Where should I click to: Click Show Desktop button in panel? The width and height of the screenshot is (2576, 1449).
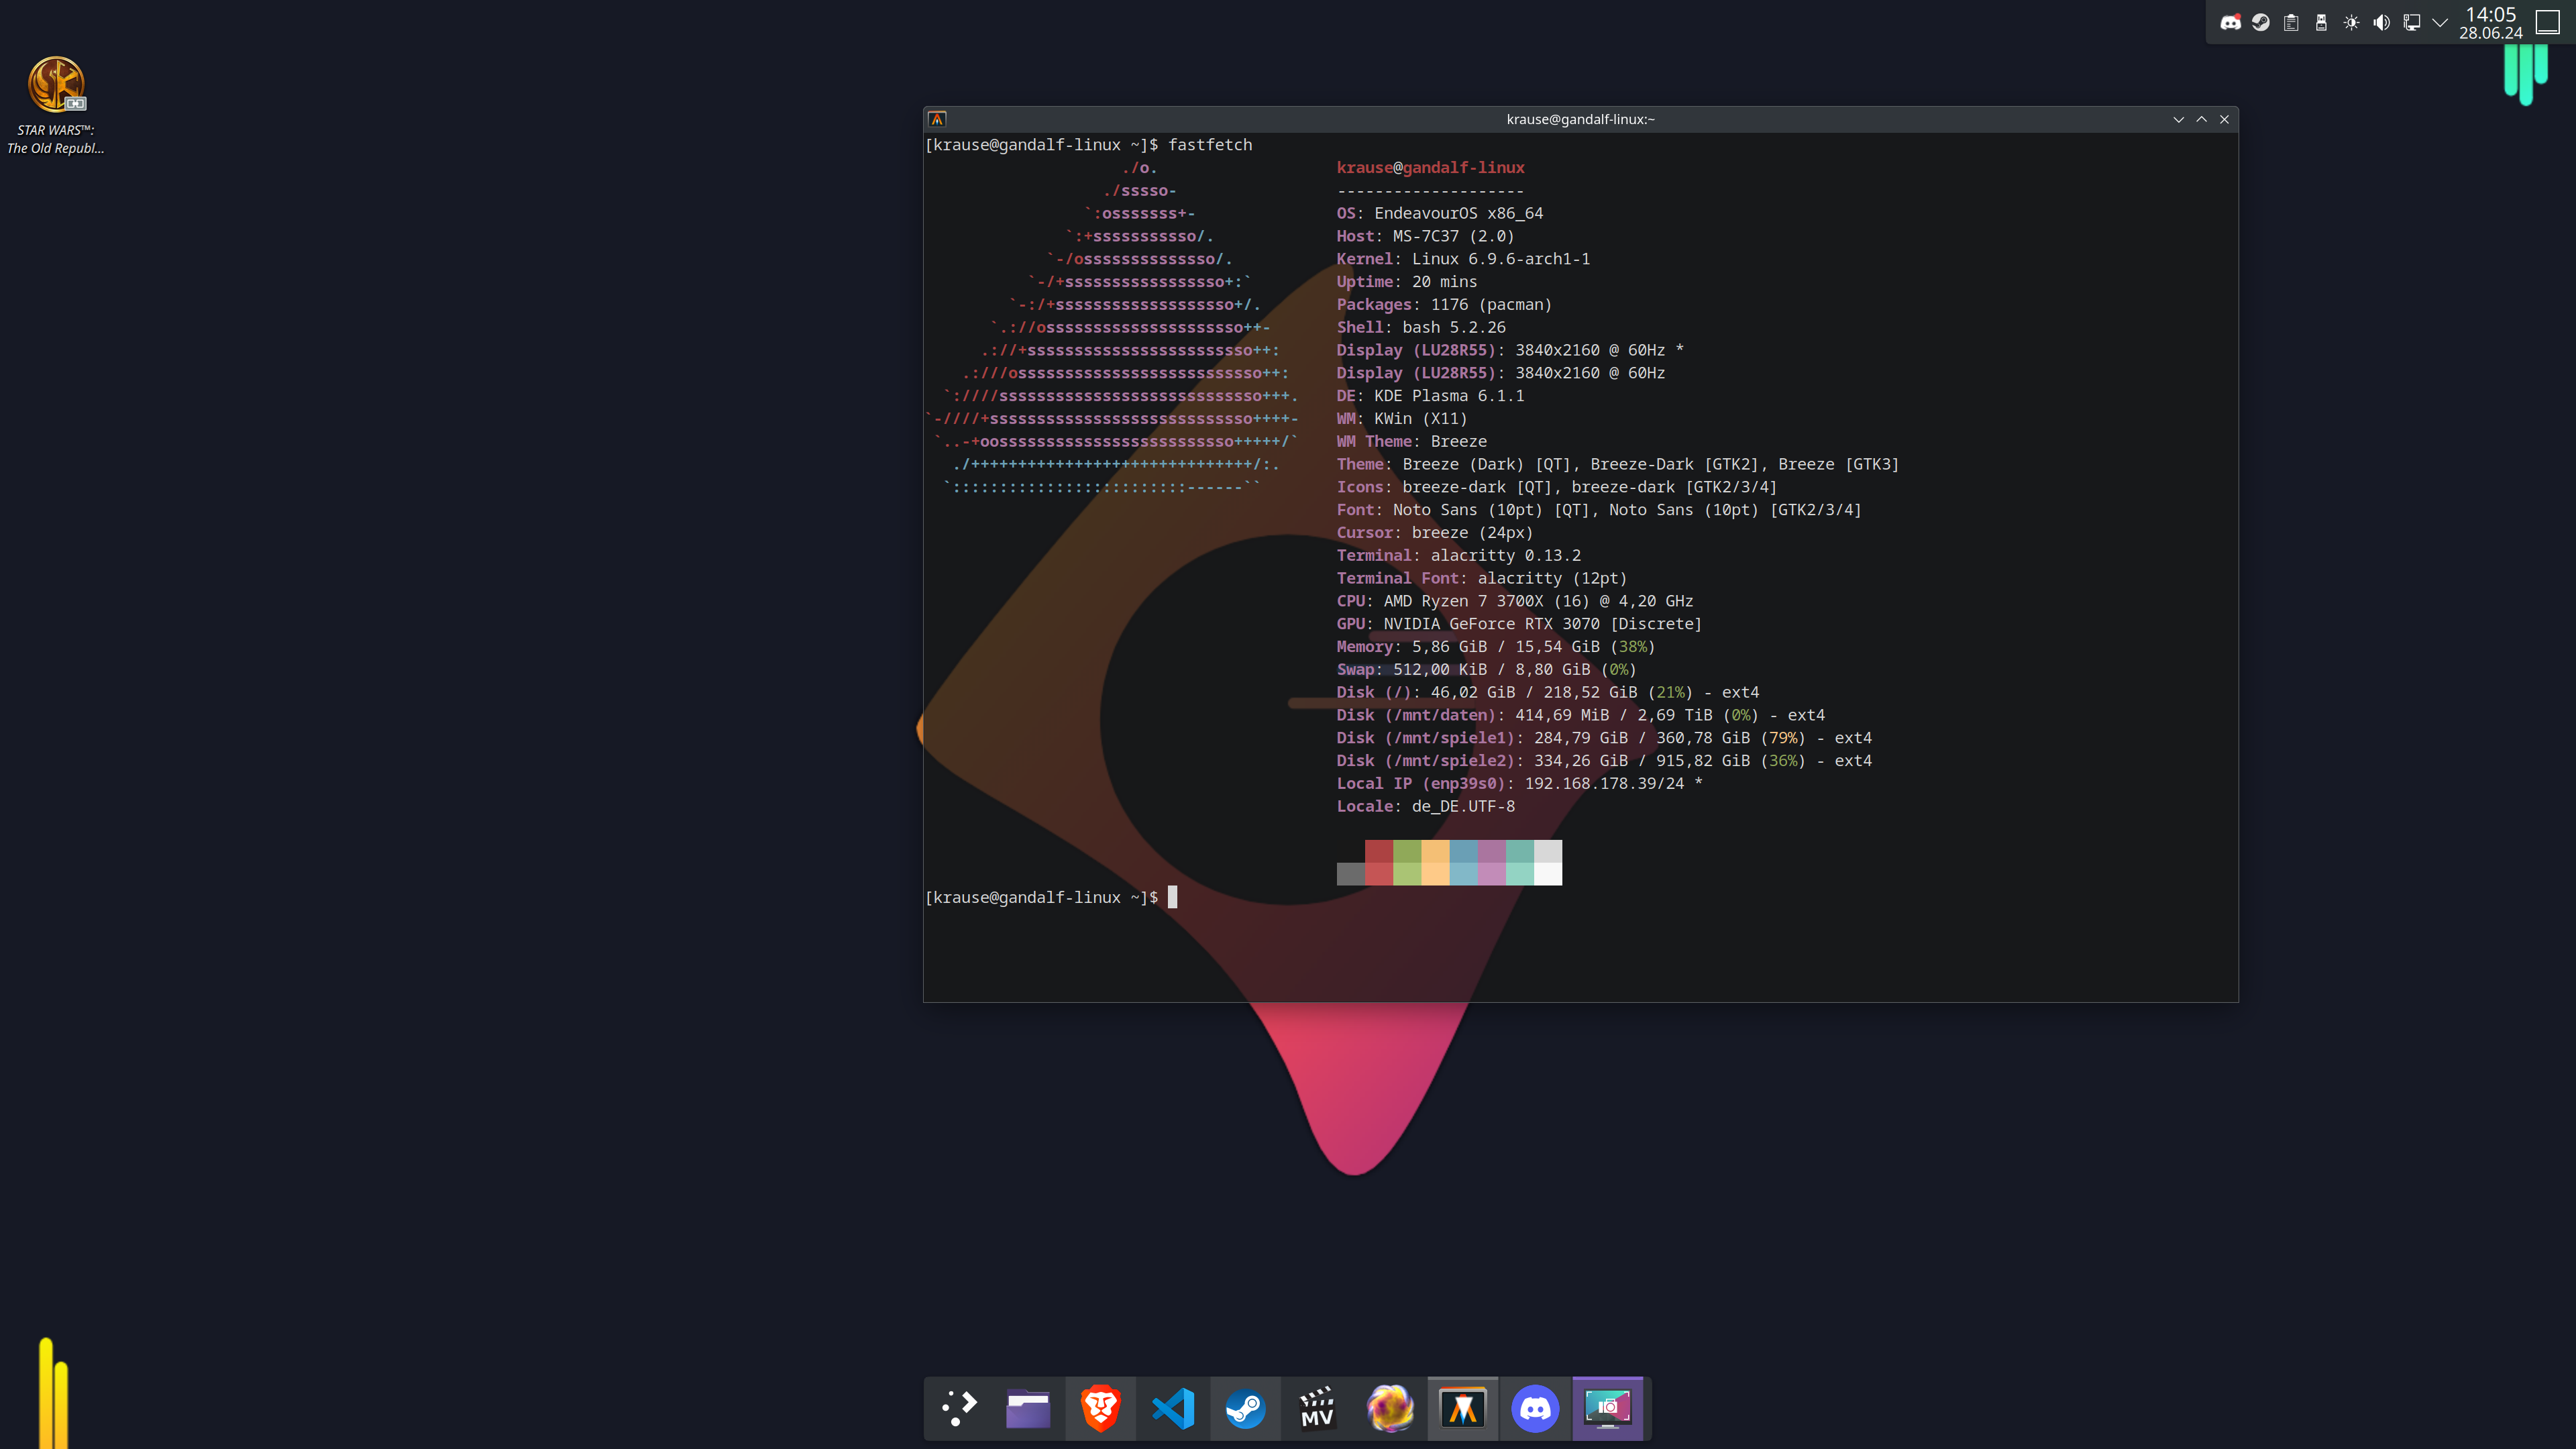(2548, 22)
